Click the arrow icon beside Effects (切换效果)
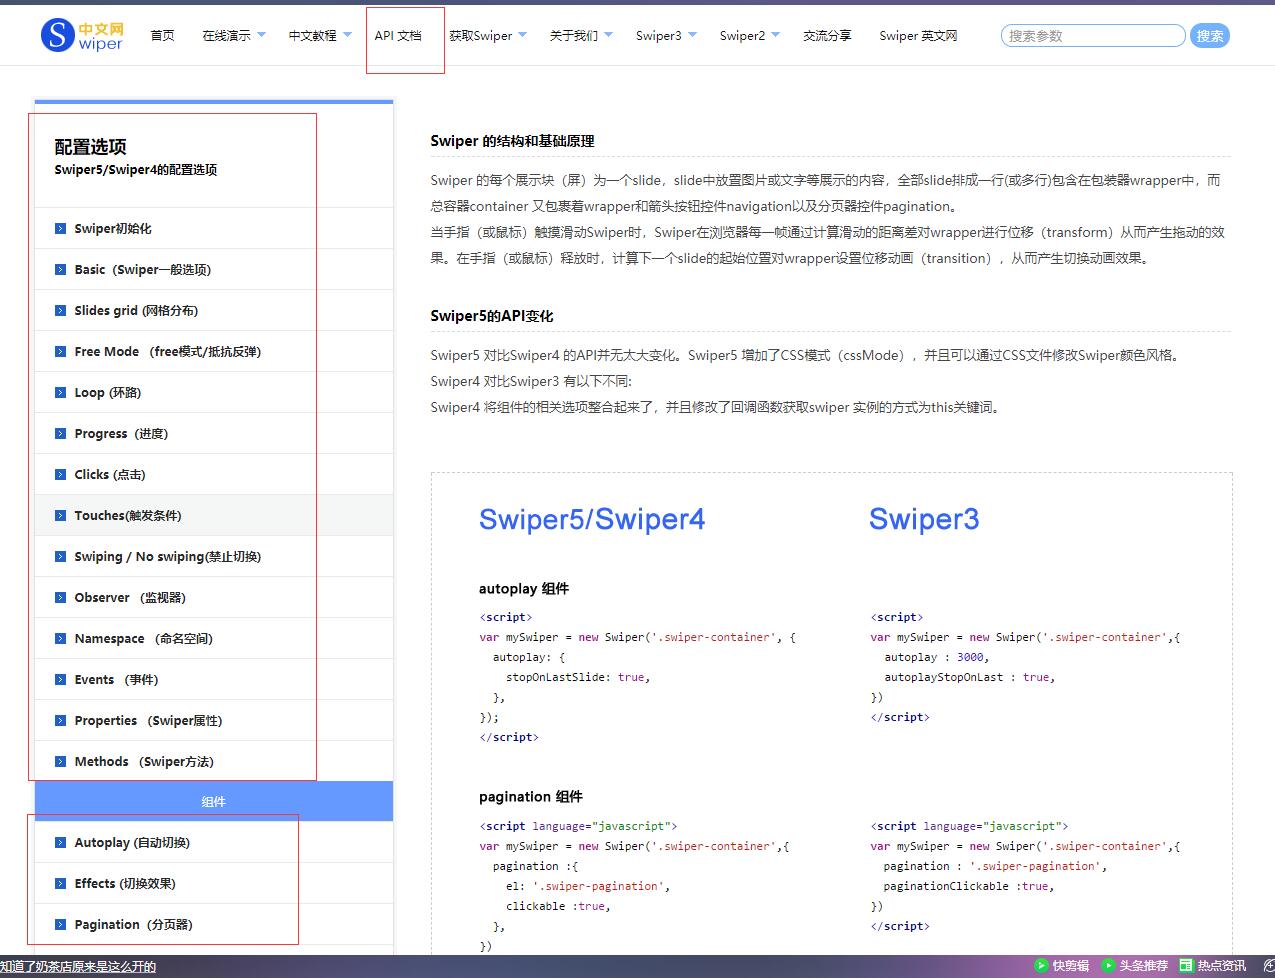The image size is (1275, 978). [61, 884]
